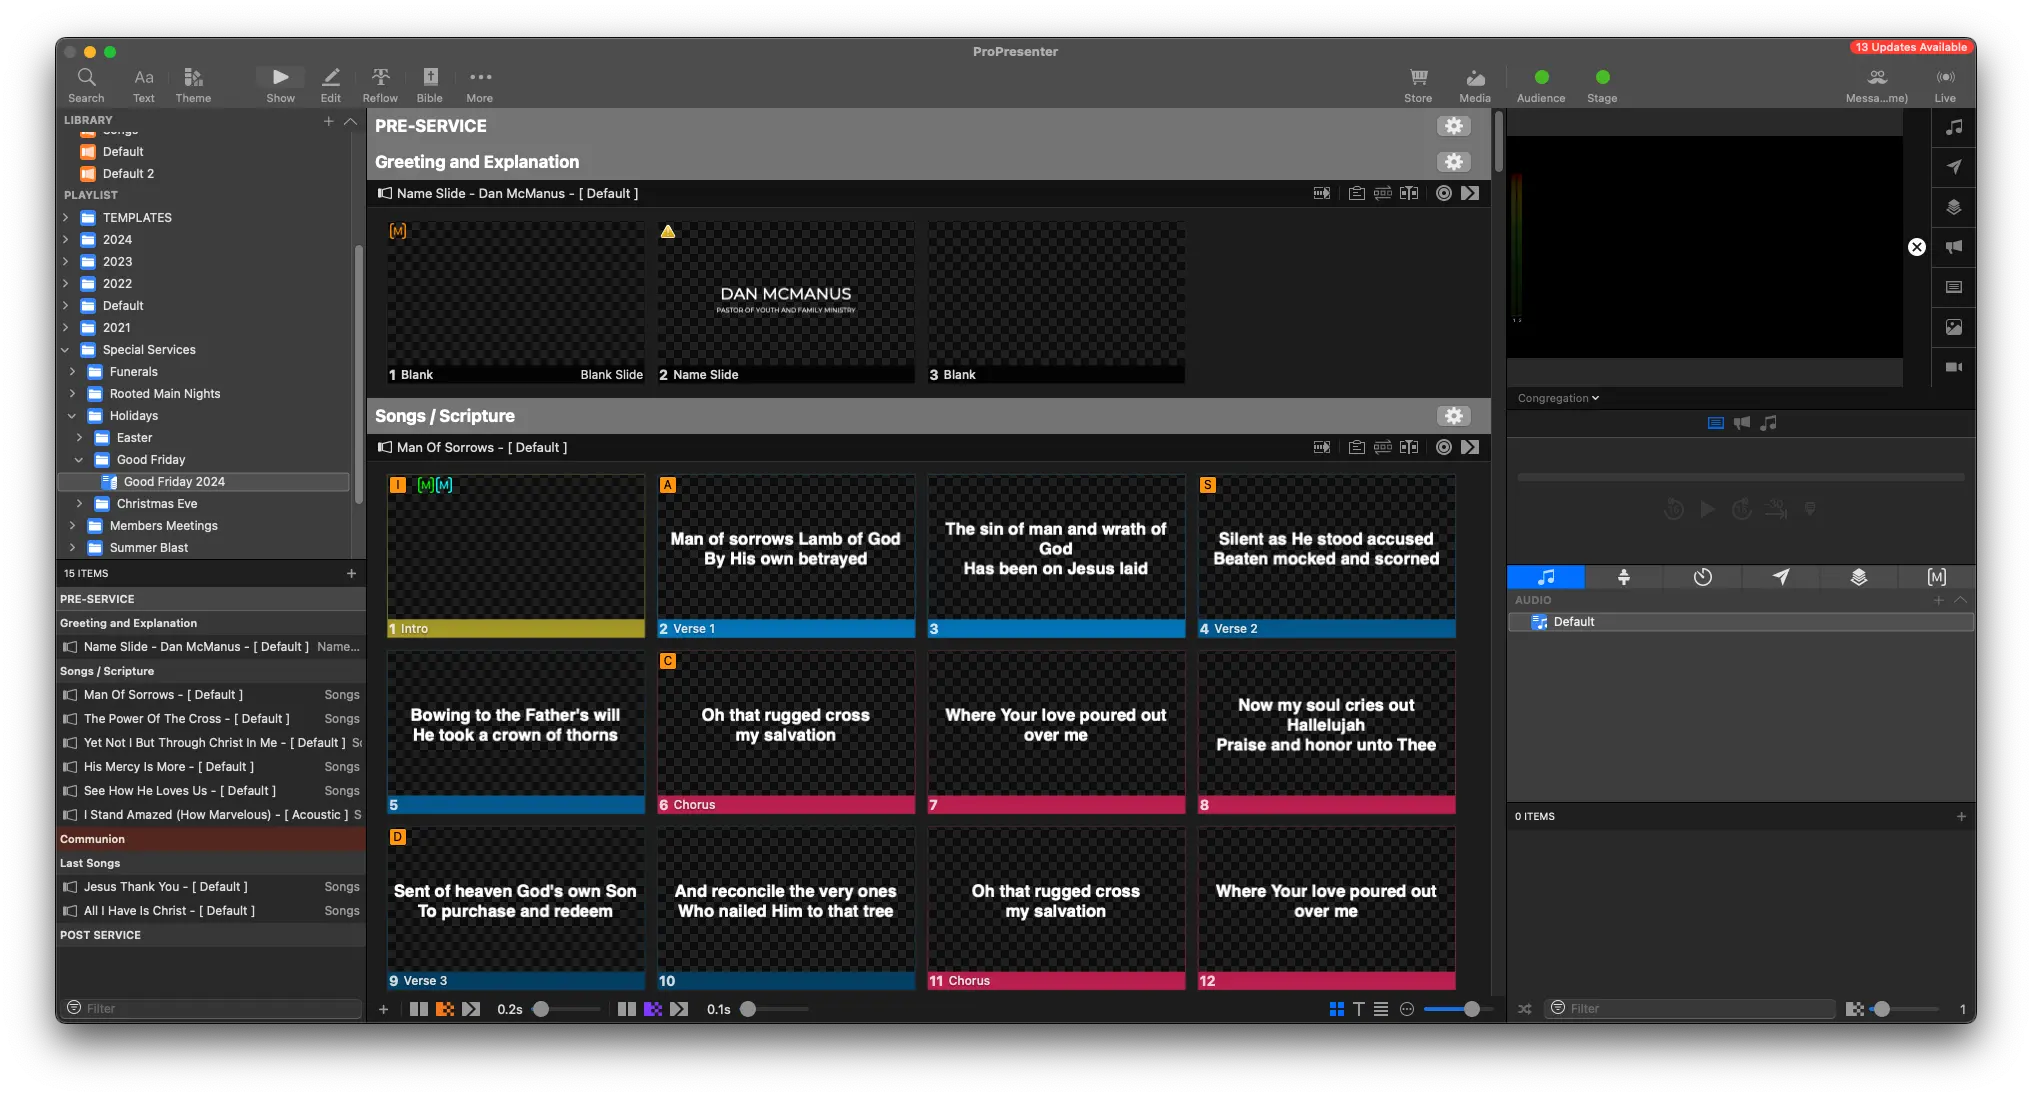Open the Congregation dropdown menu

pos(1557,398)
